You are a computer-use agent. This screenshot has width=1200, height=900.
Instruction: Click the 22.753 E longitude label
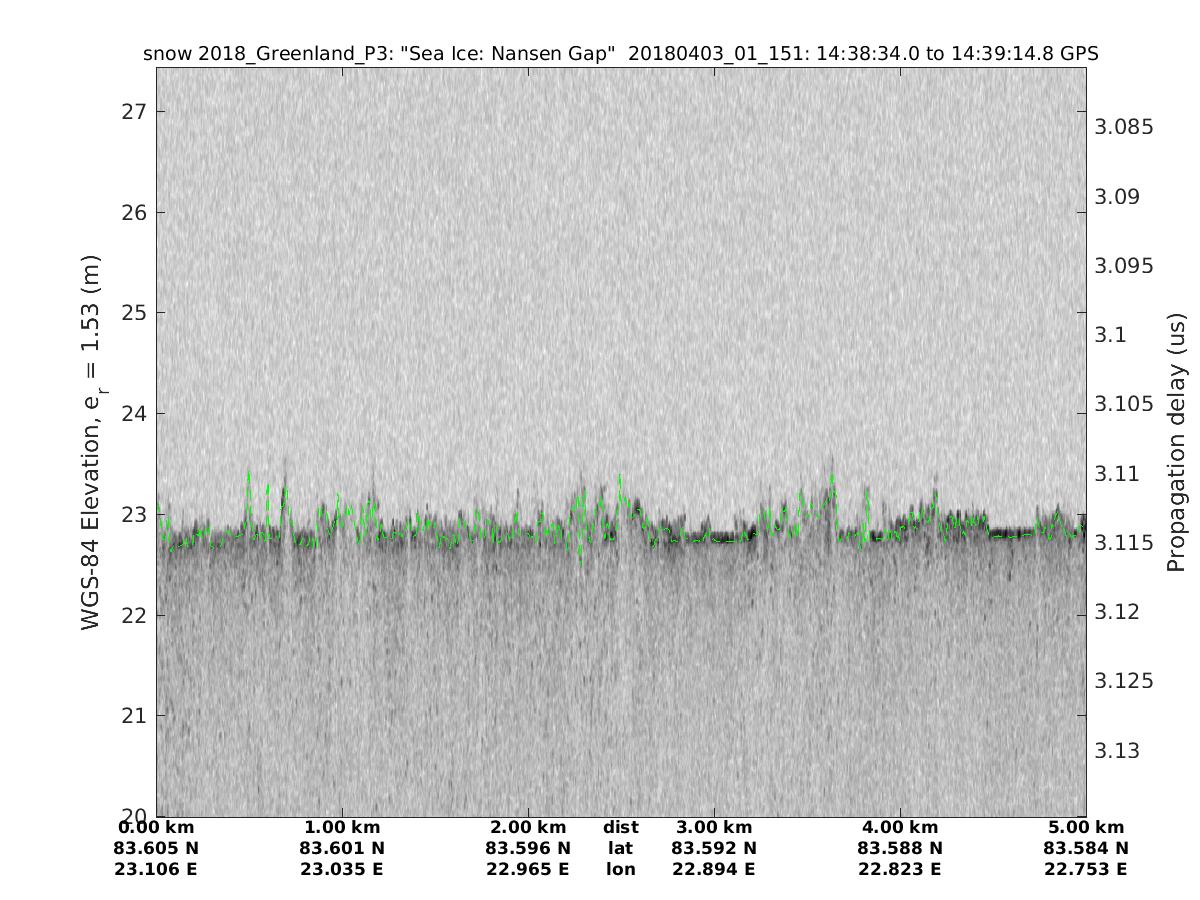click(1086, 869)
